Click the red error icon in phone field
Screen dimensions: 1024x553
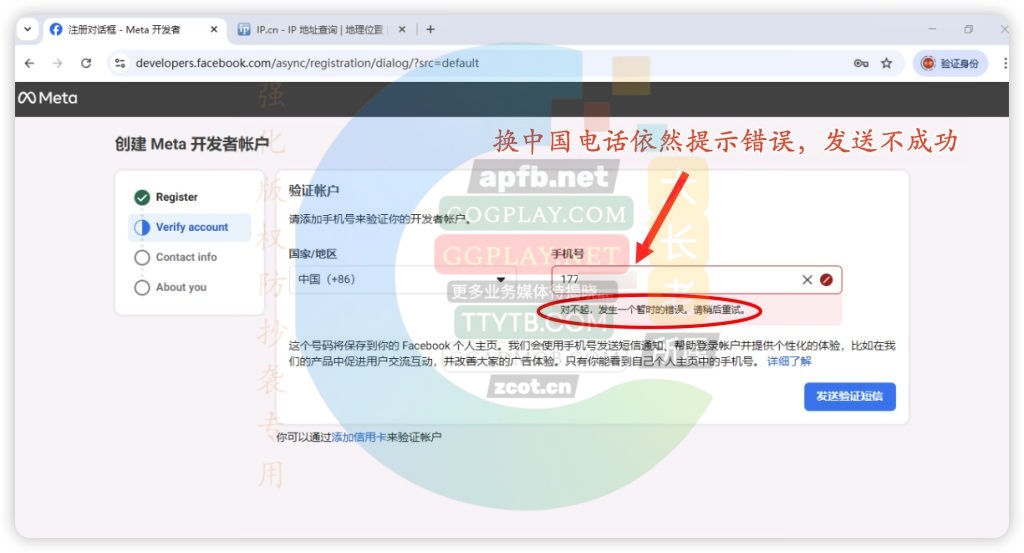tap(826, 280)
